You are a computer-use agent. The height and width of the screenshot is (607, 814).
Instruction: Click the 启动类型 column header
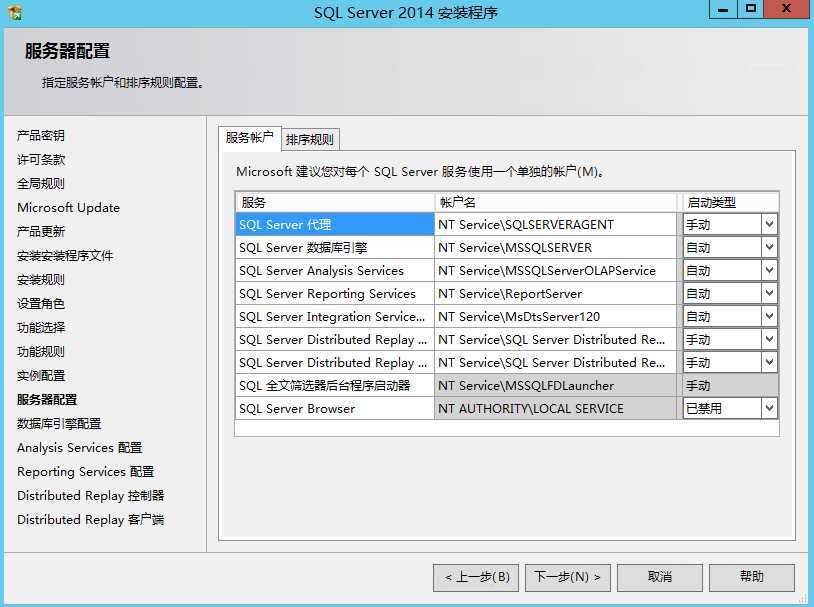click(730, 202)
